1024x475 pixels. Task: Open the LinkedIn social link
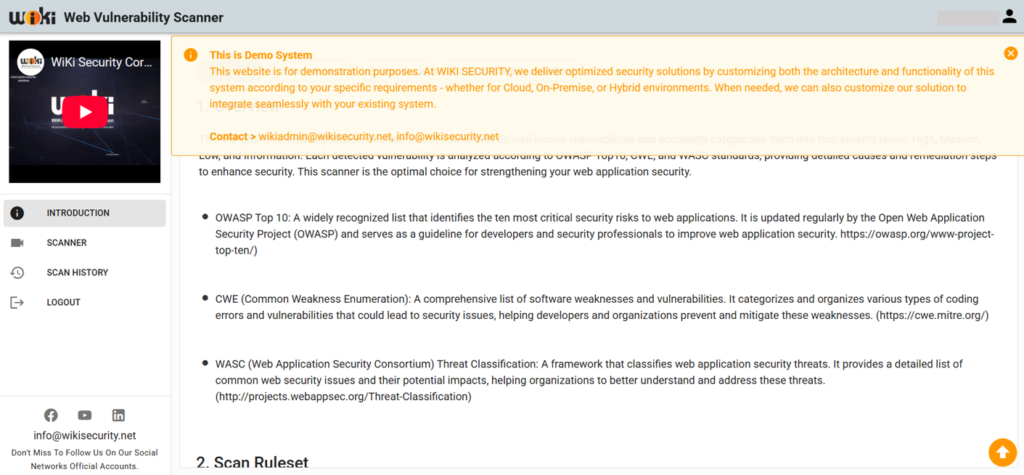coord(118,415)
